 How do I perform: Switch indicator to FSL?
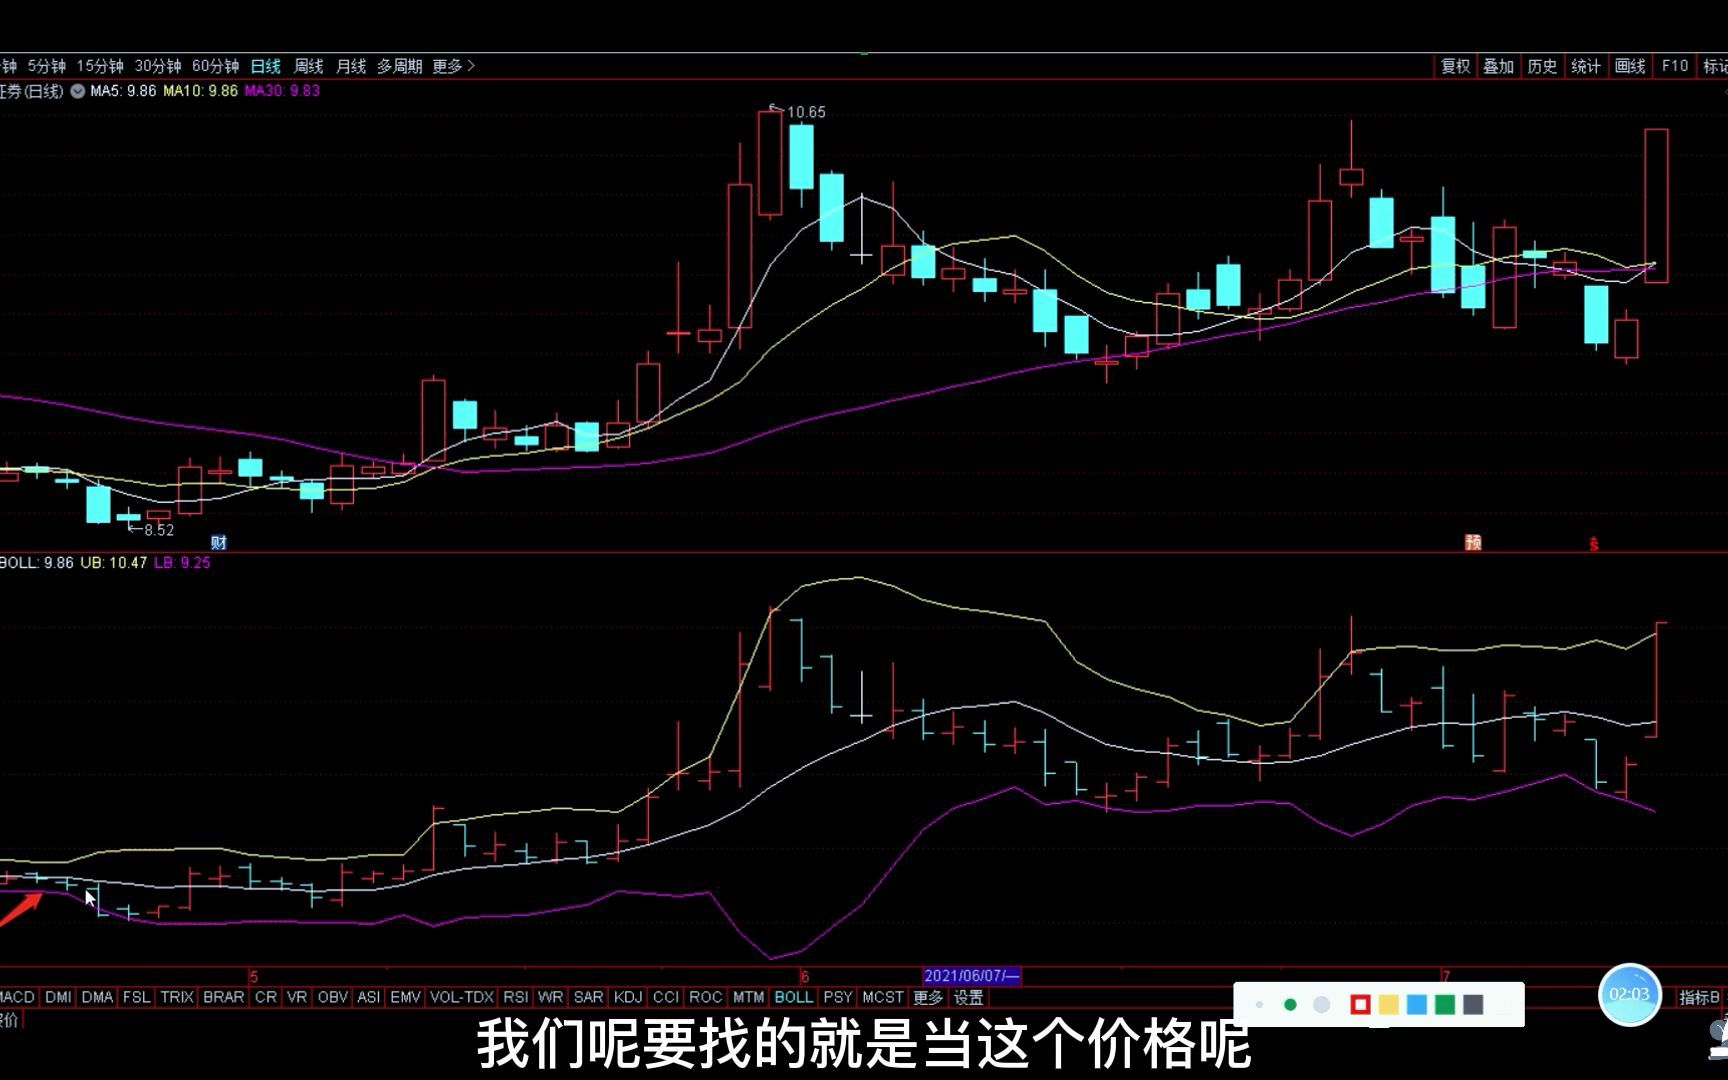(136, 997)
